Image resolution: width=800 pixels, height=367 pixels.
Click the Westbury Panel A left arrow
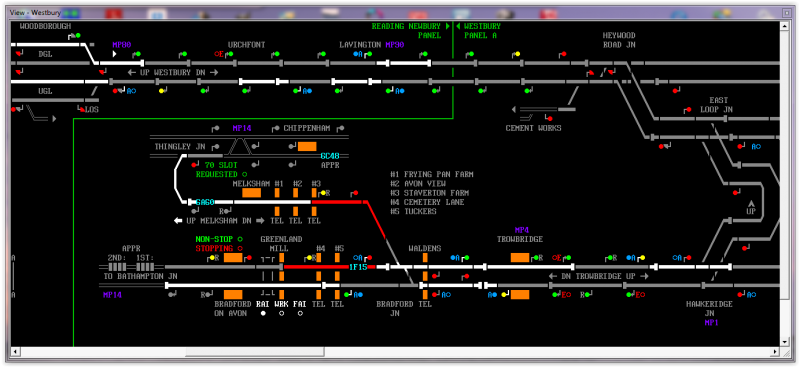[458, 26]
